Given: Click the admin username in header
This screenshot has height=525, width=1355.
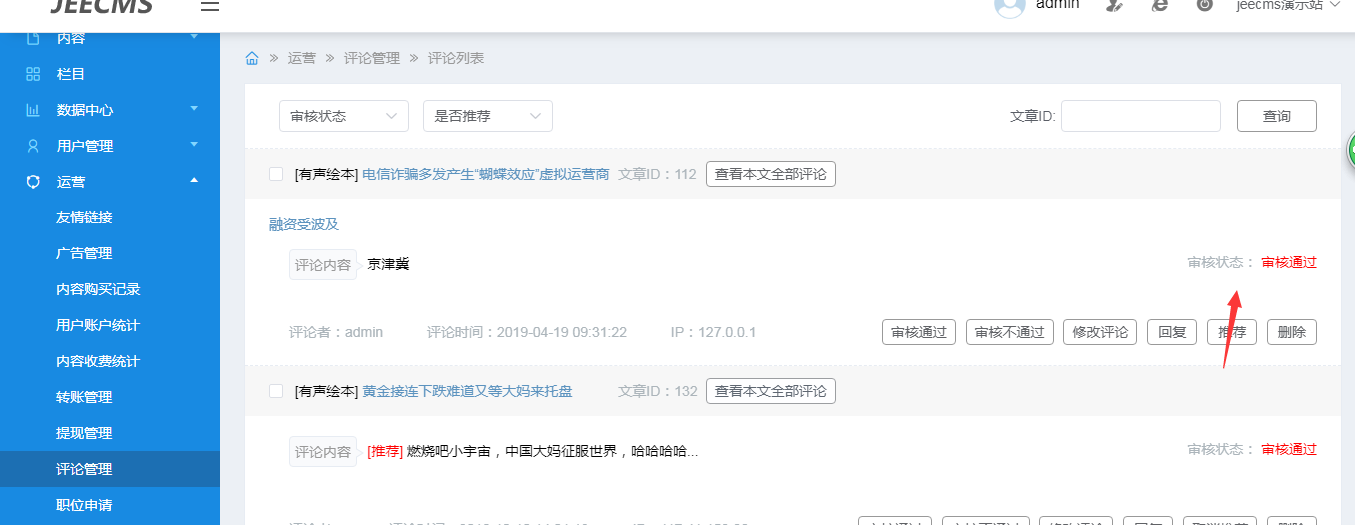Looking at the screenshot, I should pyautogui.click(x=1057, y=5).
